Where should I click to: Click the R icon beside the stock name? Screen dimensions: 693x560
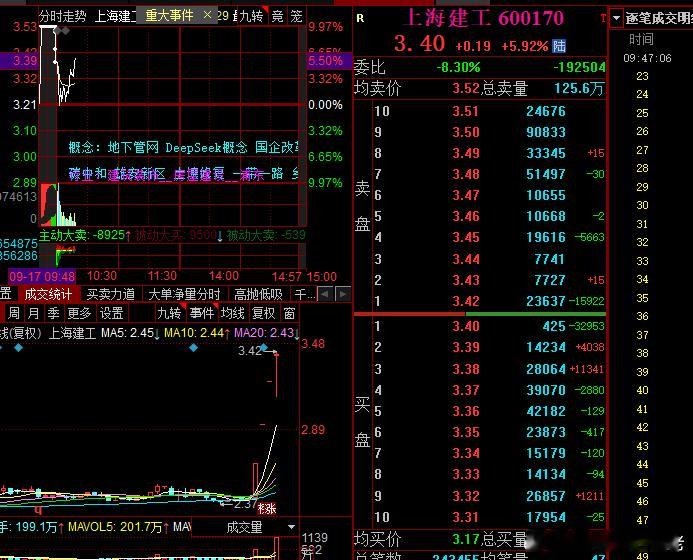click(x=360, y=18)
